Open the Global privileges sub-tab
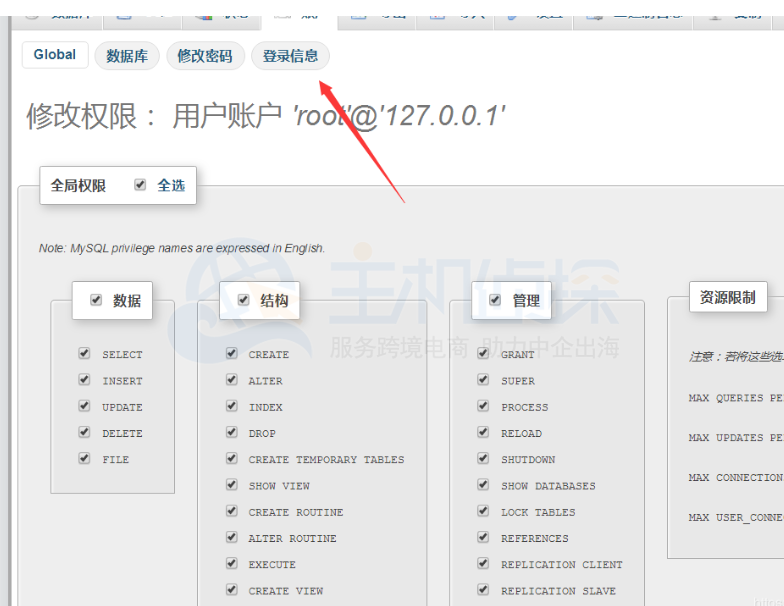The height and width of the screenshot is (606, 784). click(55, 55)
